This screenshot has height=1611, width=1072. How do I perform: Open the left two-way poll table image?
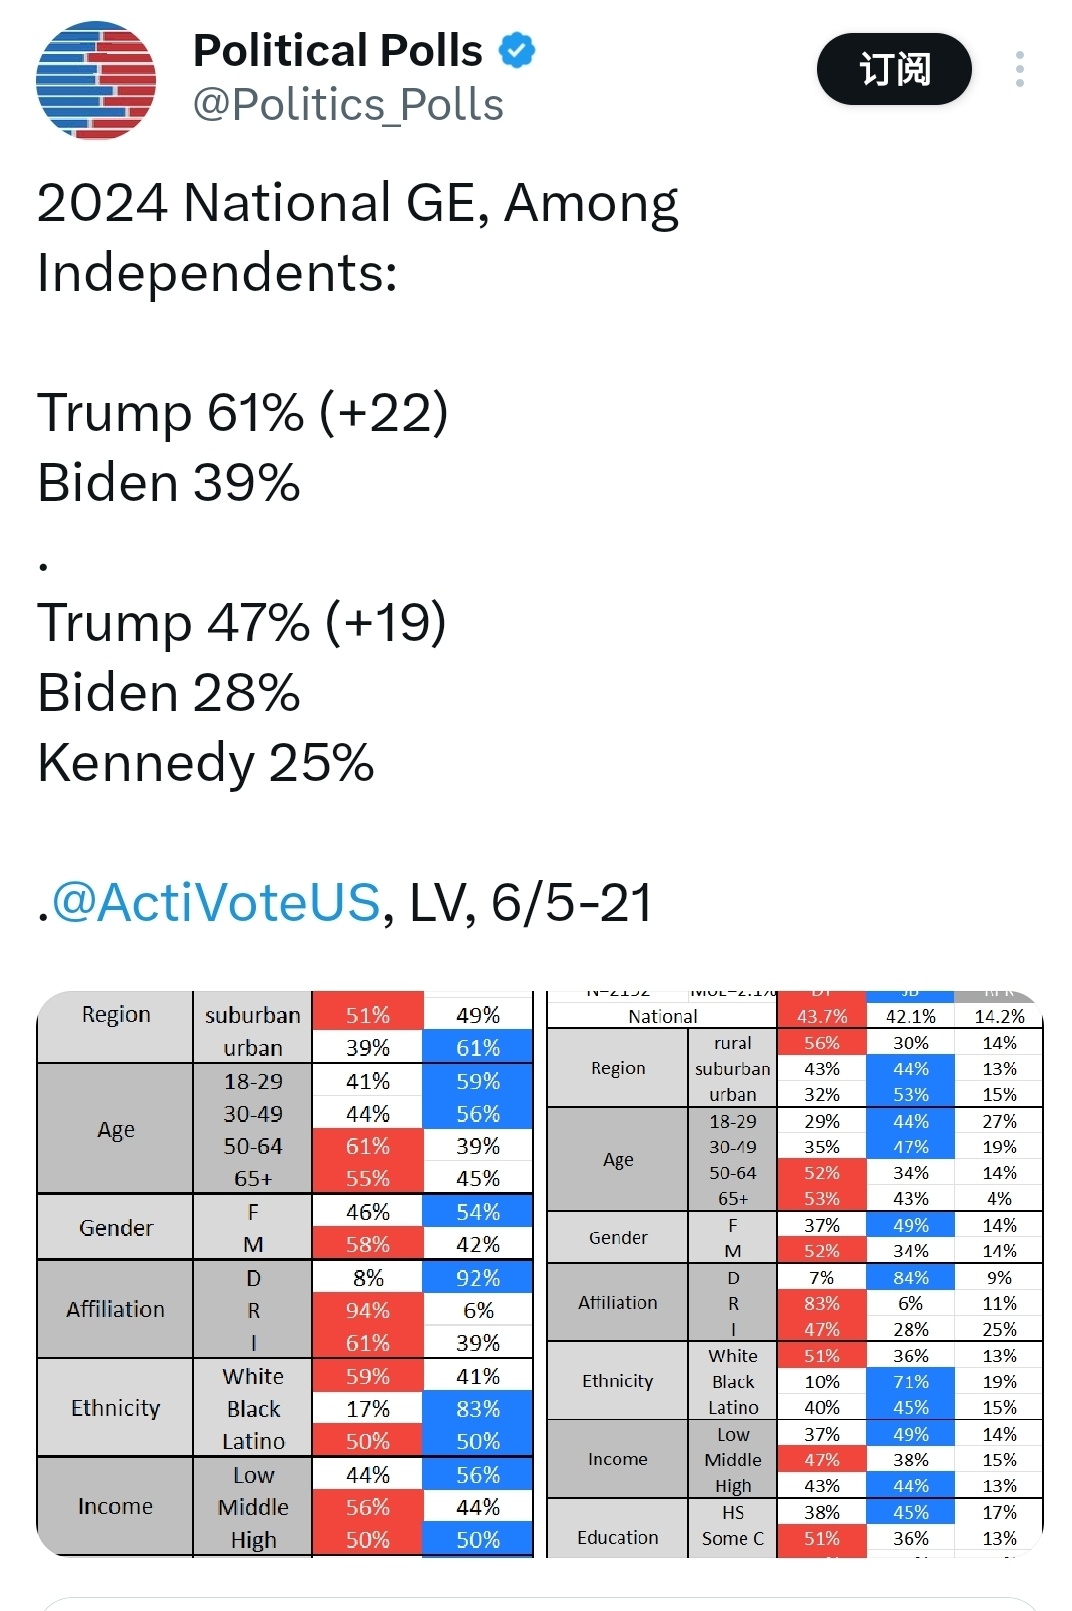tap(285, 1273)
